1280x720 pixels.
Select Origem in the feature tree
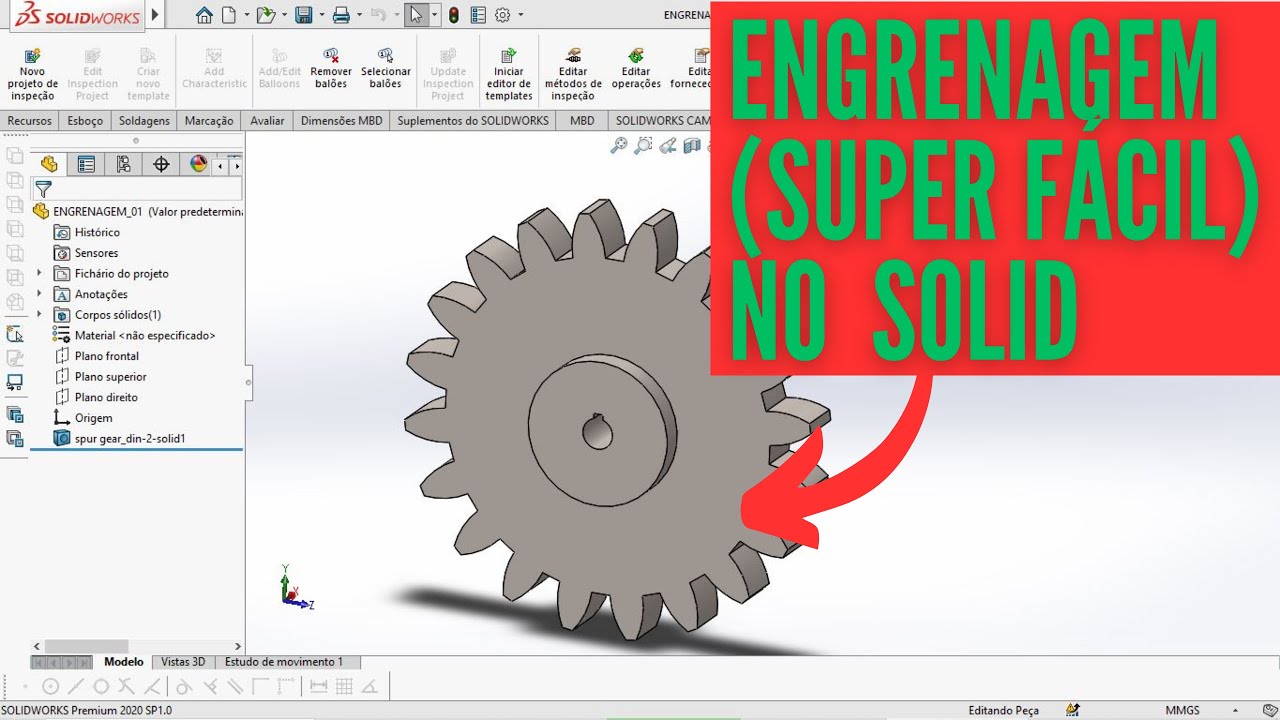coord(83,418)
